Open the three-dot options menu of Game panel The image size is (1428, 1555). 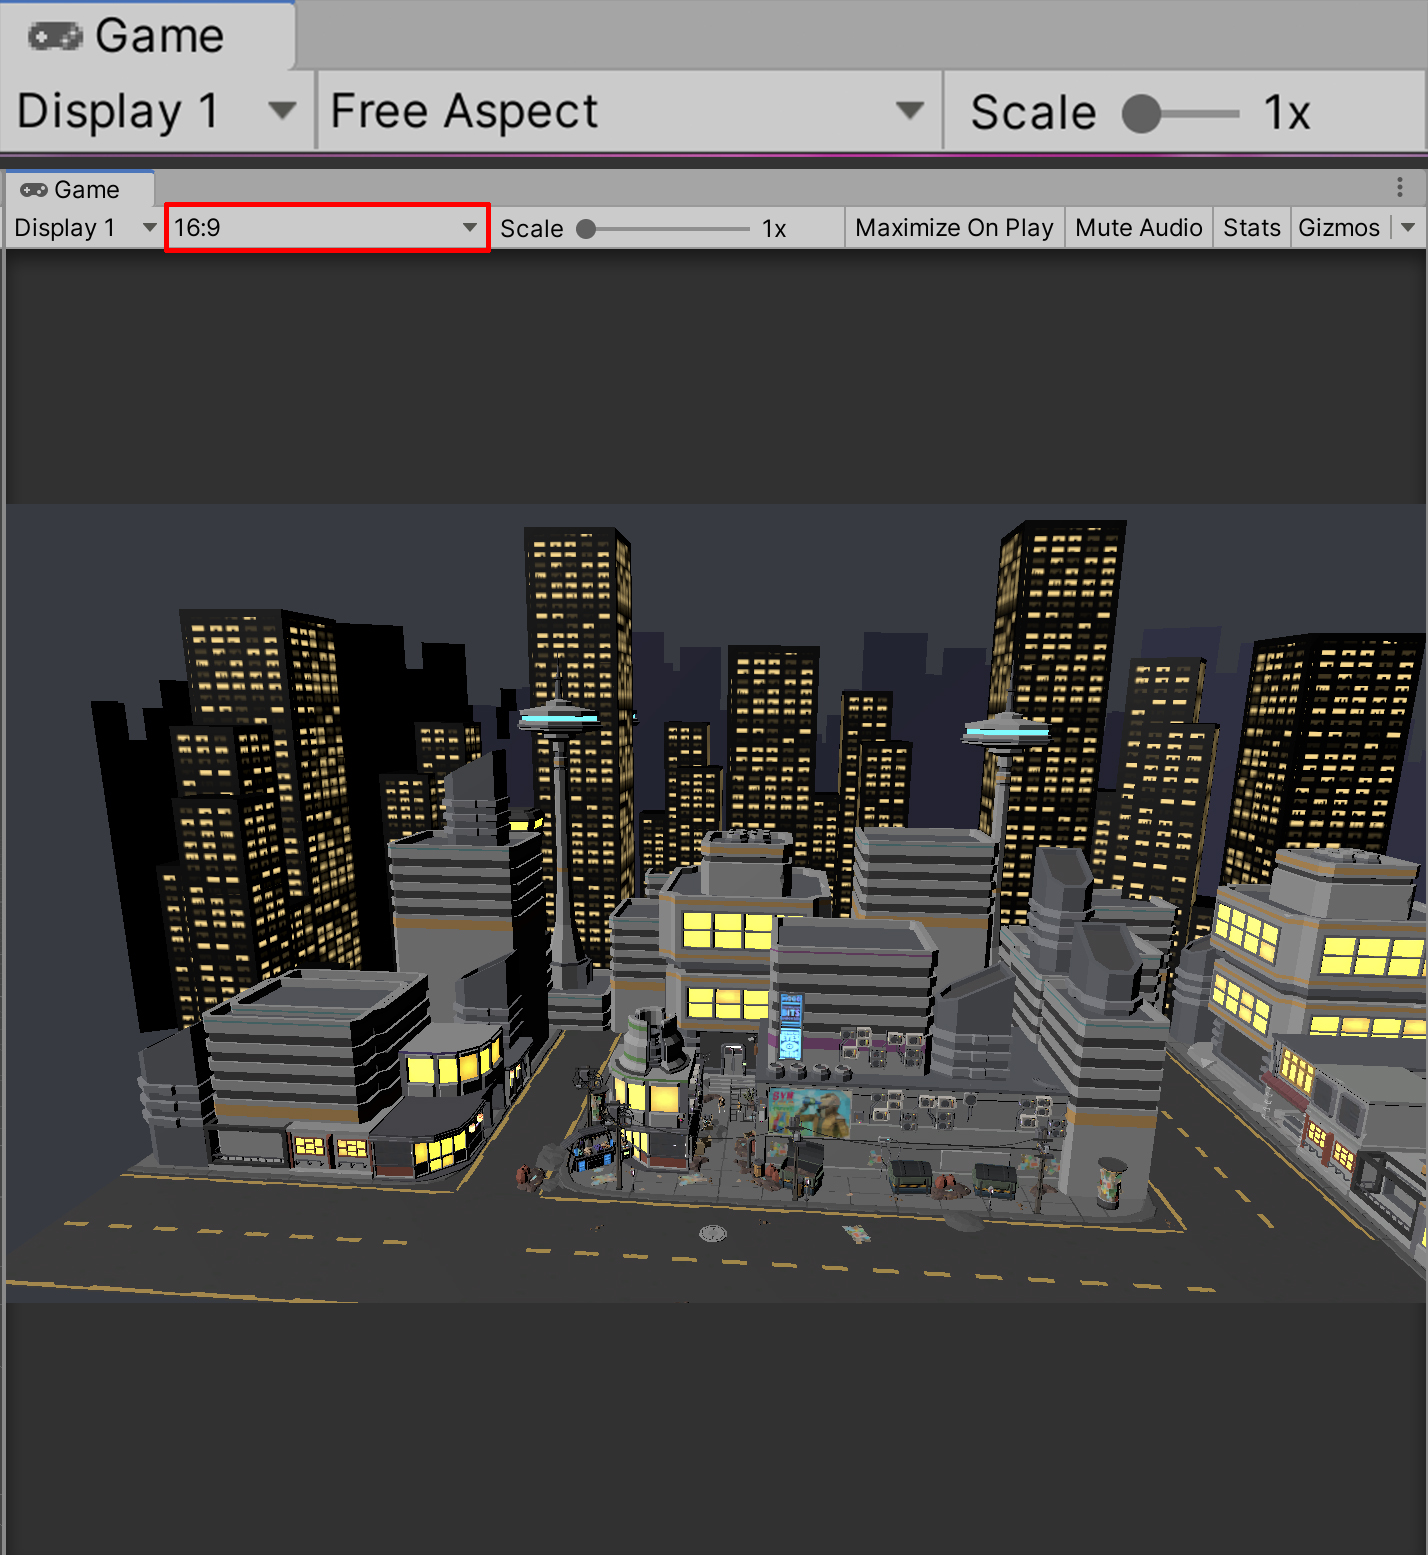pos(1399,188)
